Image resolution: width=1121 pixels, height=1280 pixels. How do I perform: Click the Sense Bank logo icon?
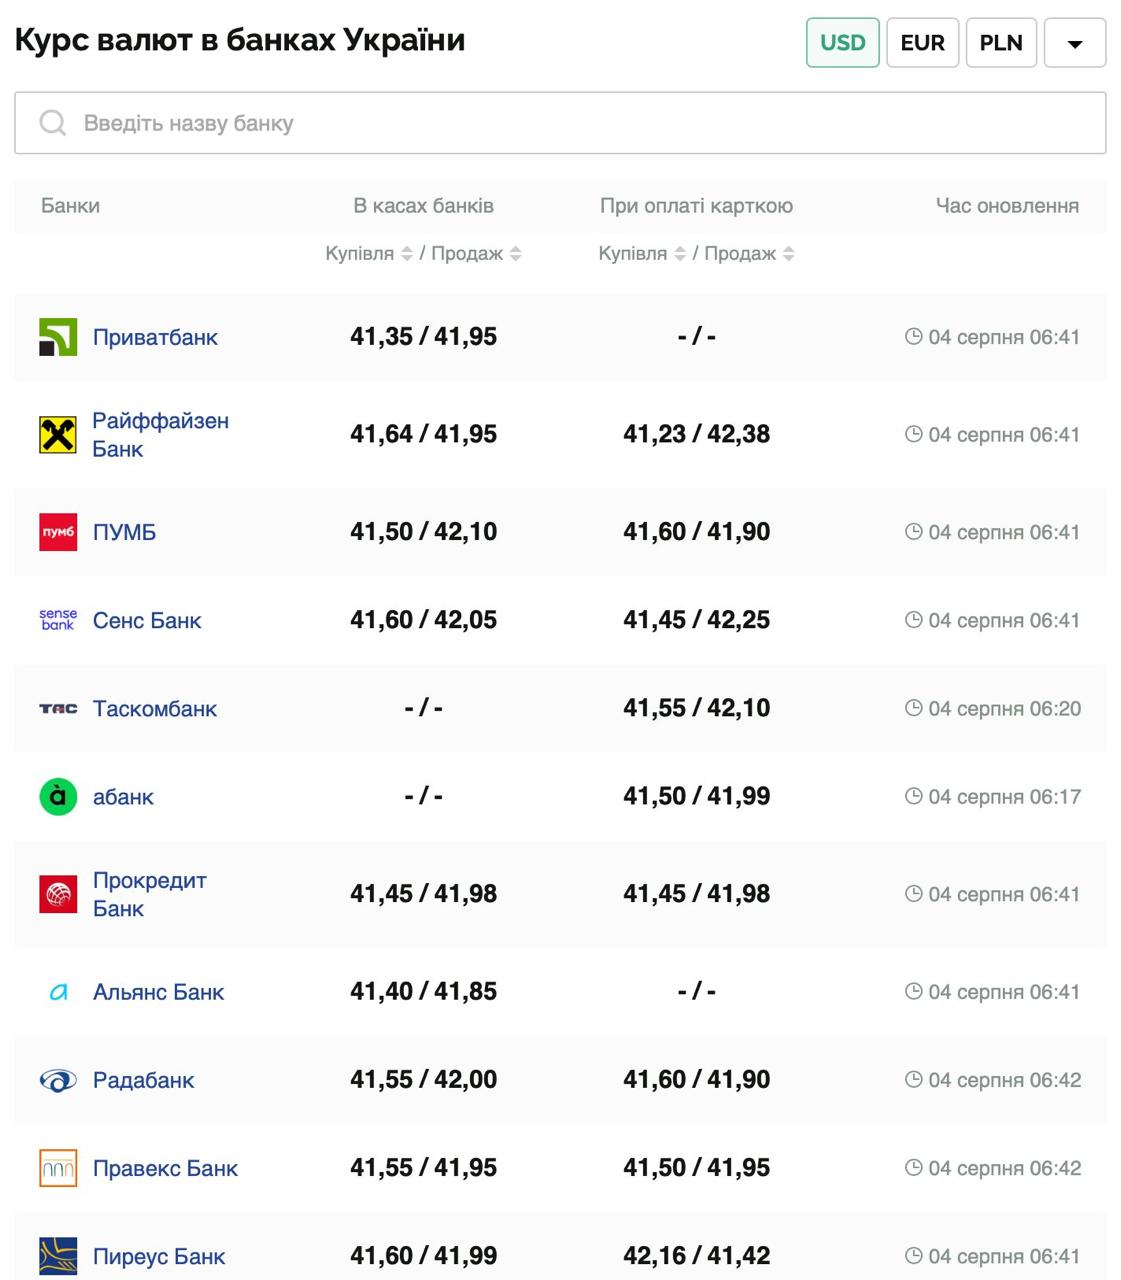click(x=58, y=620)
